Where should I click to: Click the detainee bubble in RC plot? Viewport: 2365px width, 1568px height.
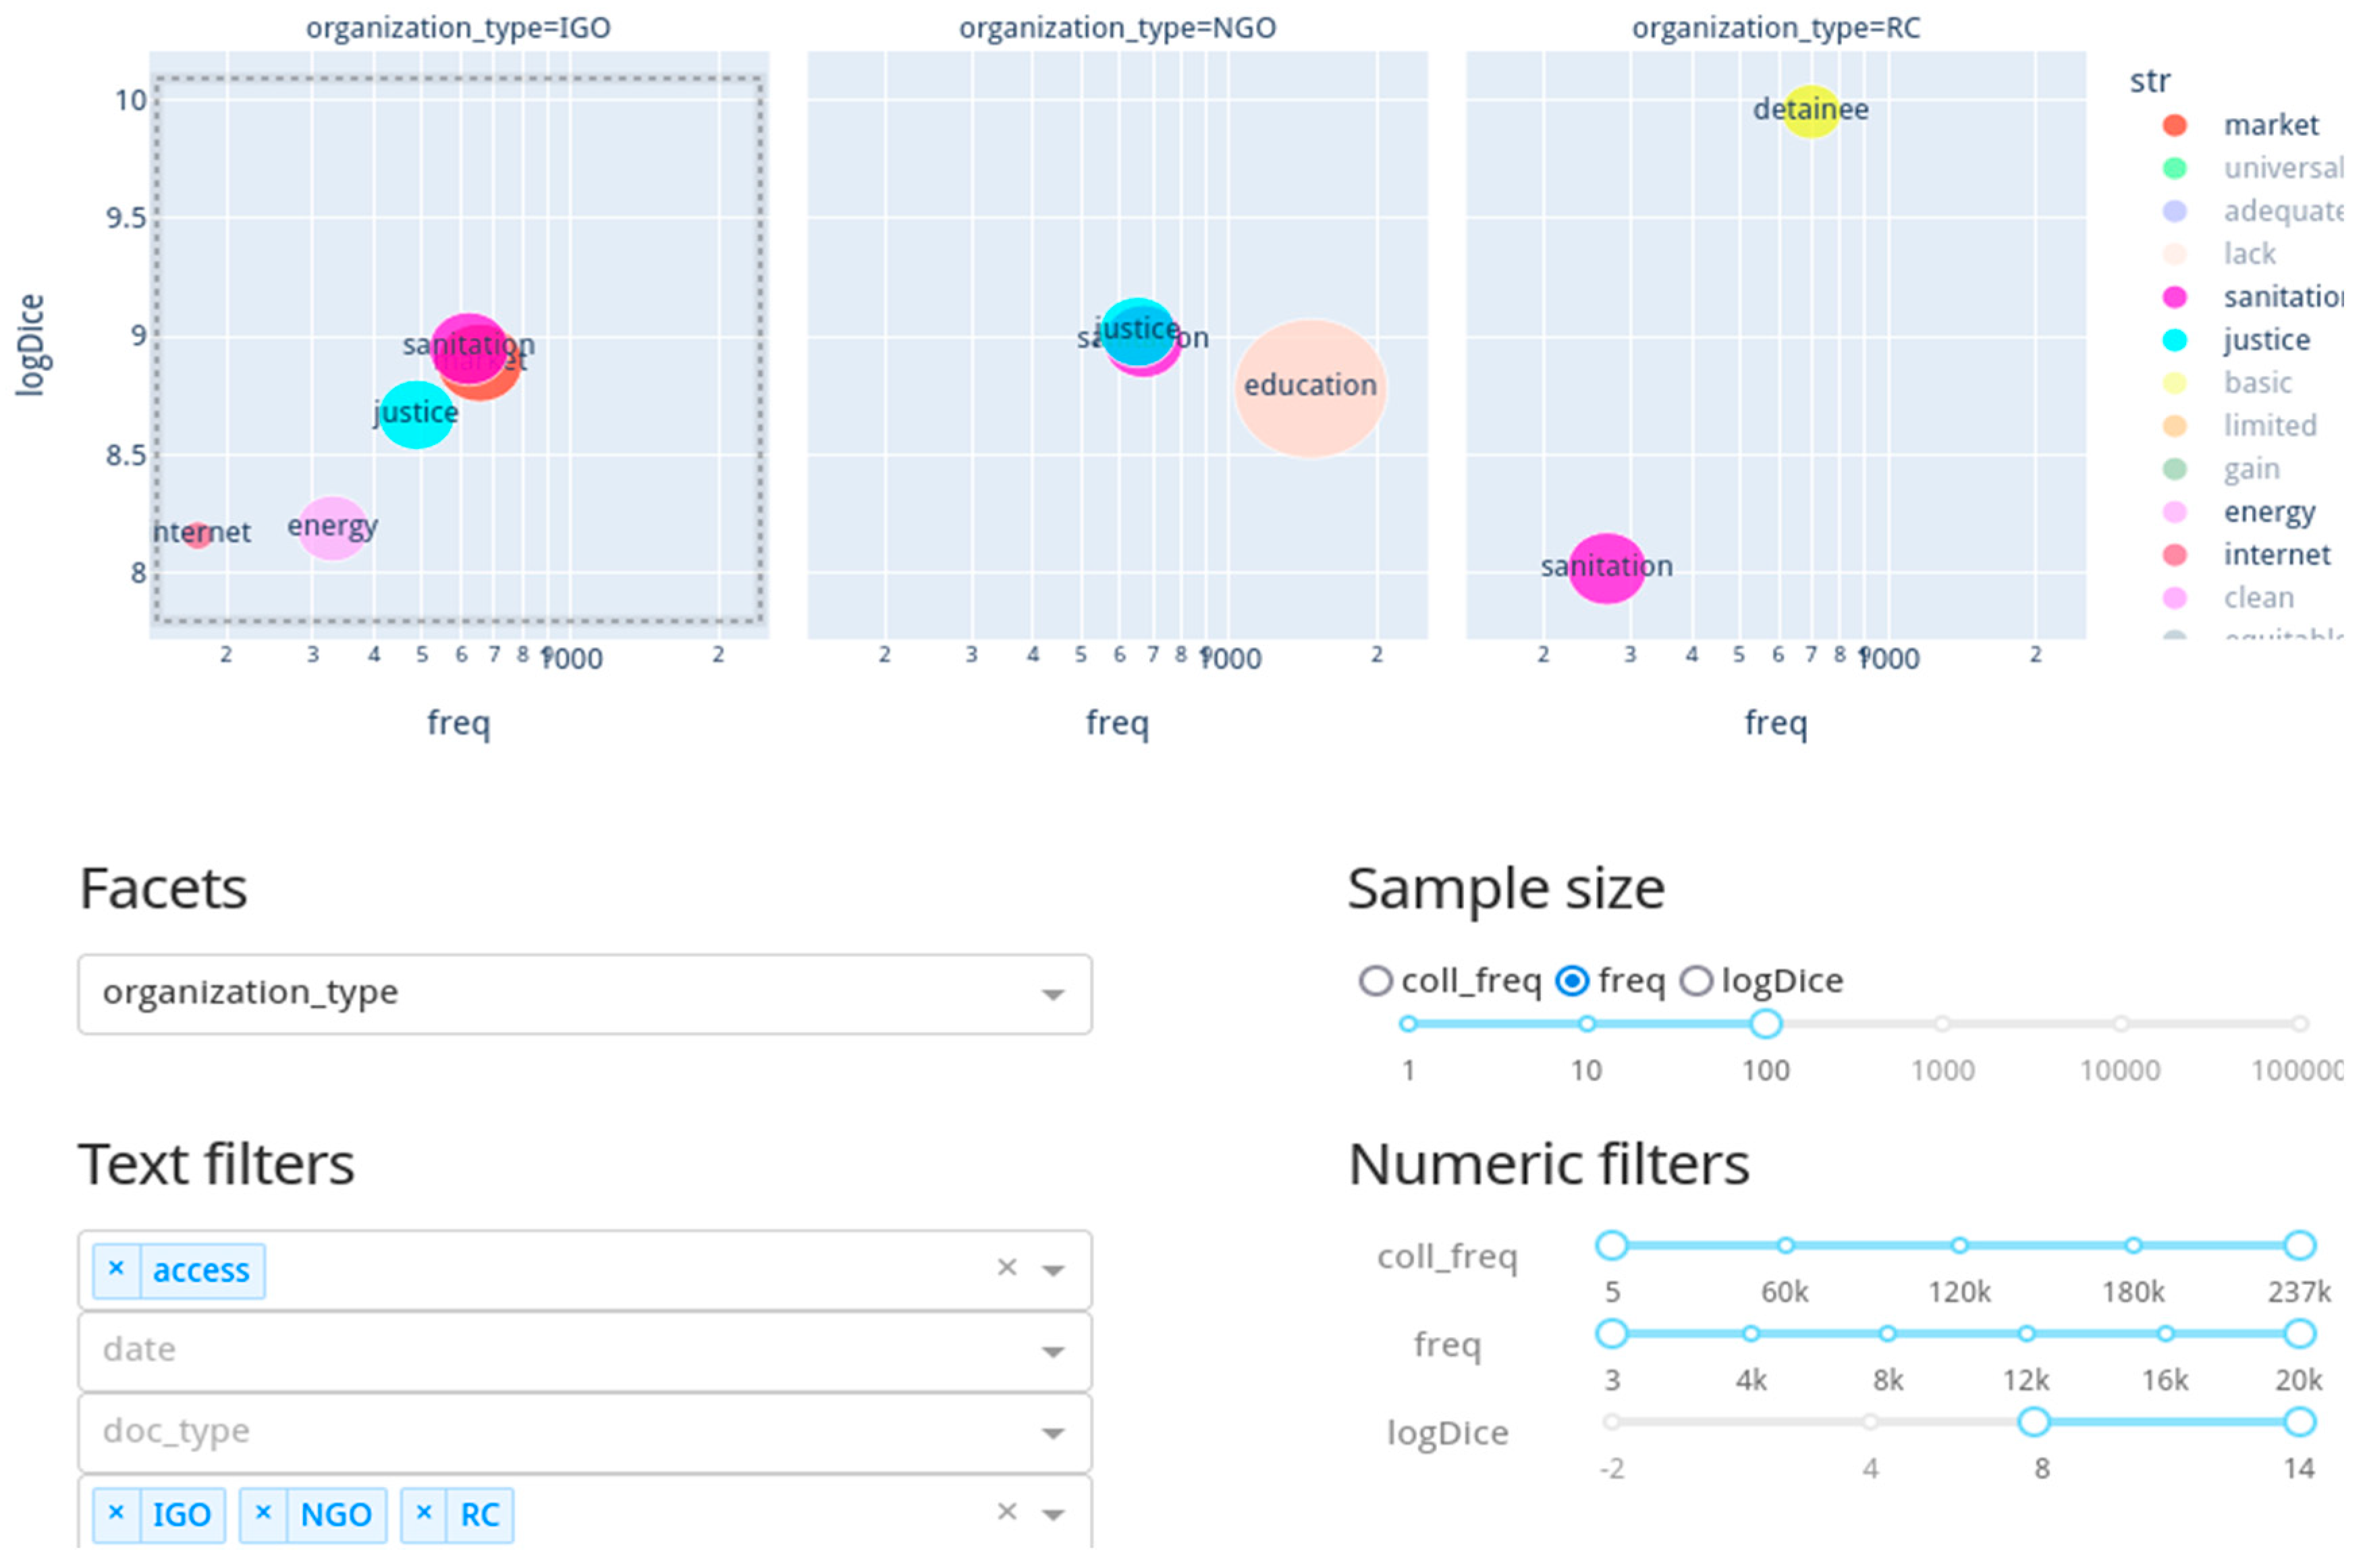click(1810, 110)
